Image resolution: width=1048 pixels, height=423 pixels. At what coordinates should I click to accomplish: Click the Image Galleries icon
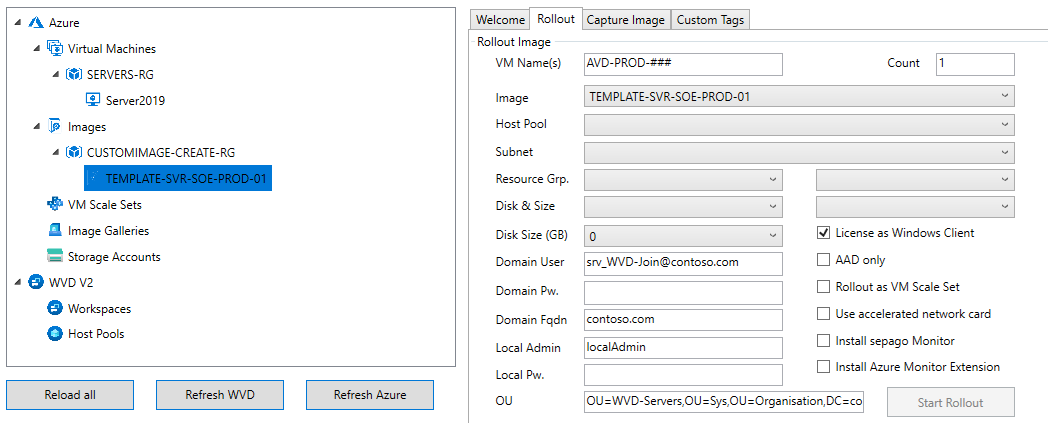(55, 231)
